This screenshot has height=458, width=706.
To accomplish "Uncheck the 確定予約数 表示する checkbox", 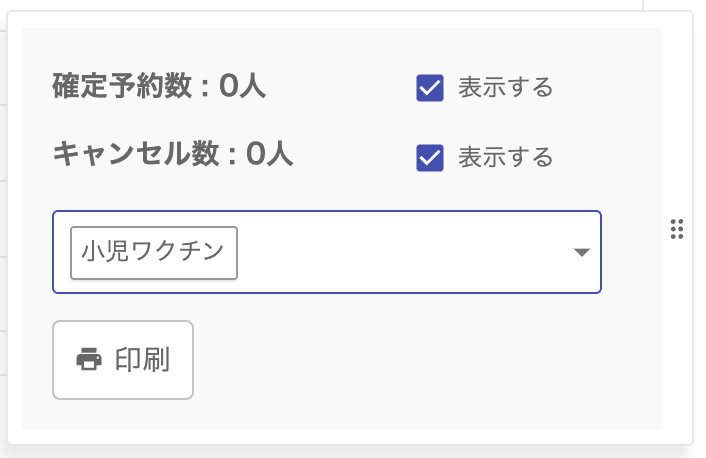I will (430, 88).
